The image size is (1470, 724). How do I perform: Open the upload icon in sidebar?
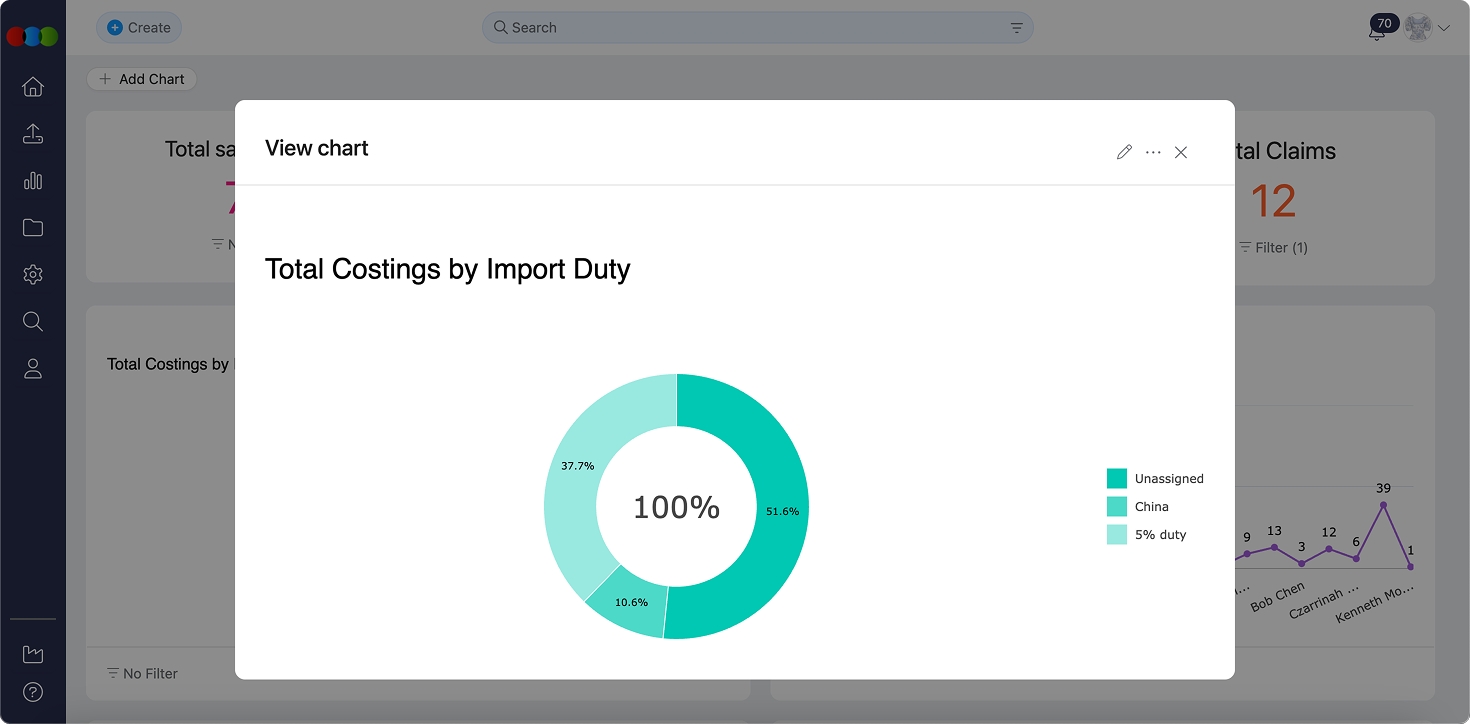pos(33,134)
